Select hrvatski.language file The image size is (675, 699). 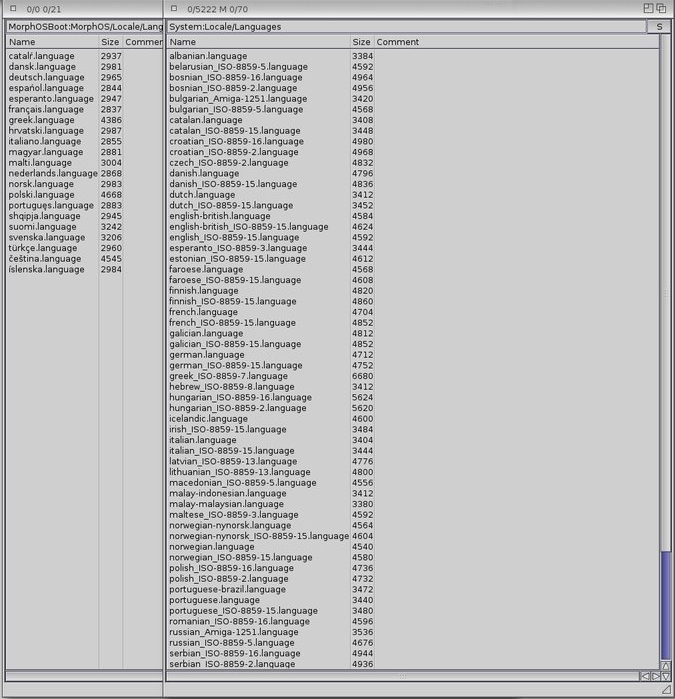(x=46, y=131)
